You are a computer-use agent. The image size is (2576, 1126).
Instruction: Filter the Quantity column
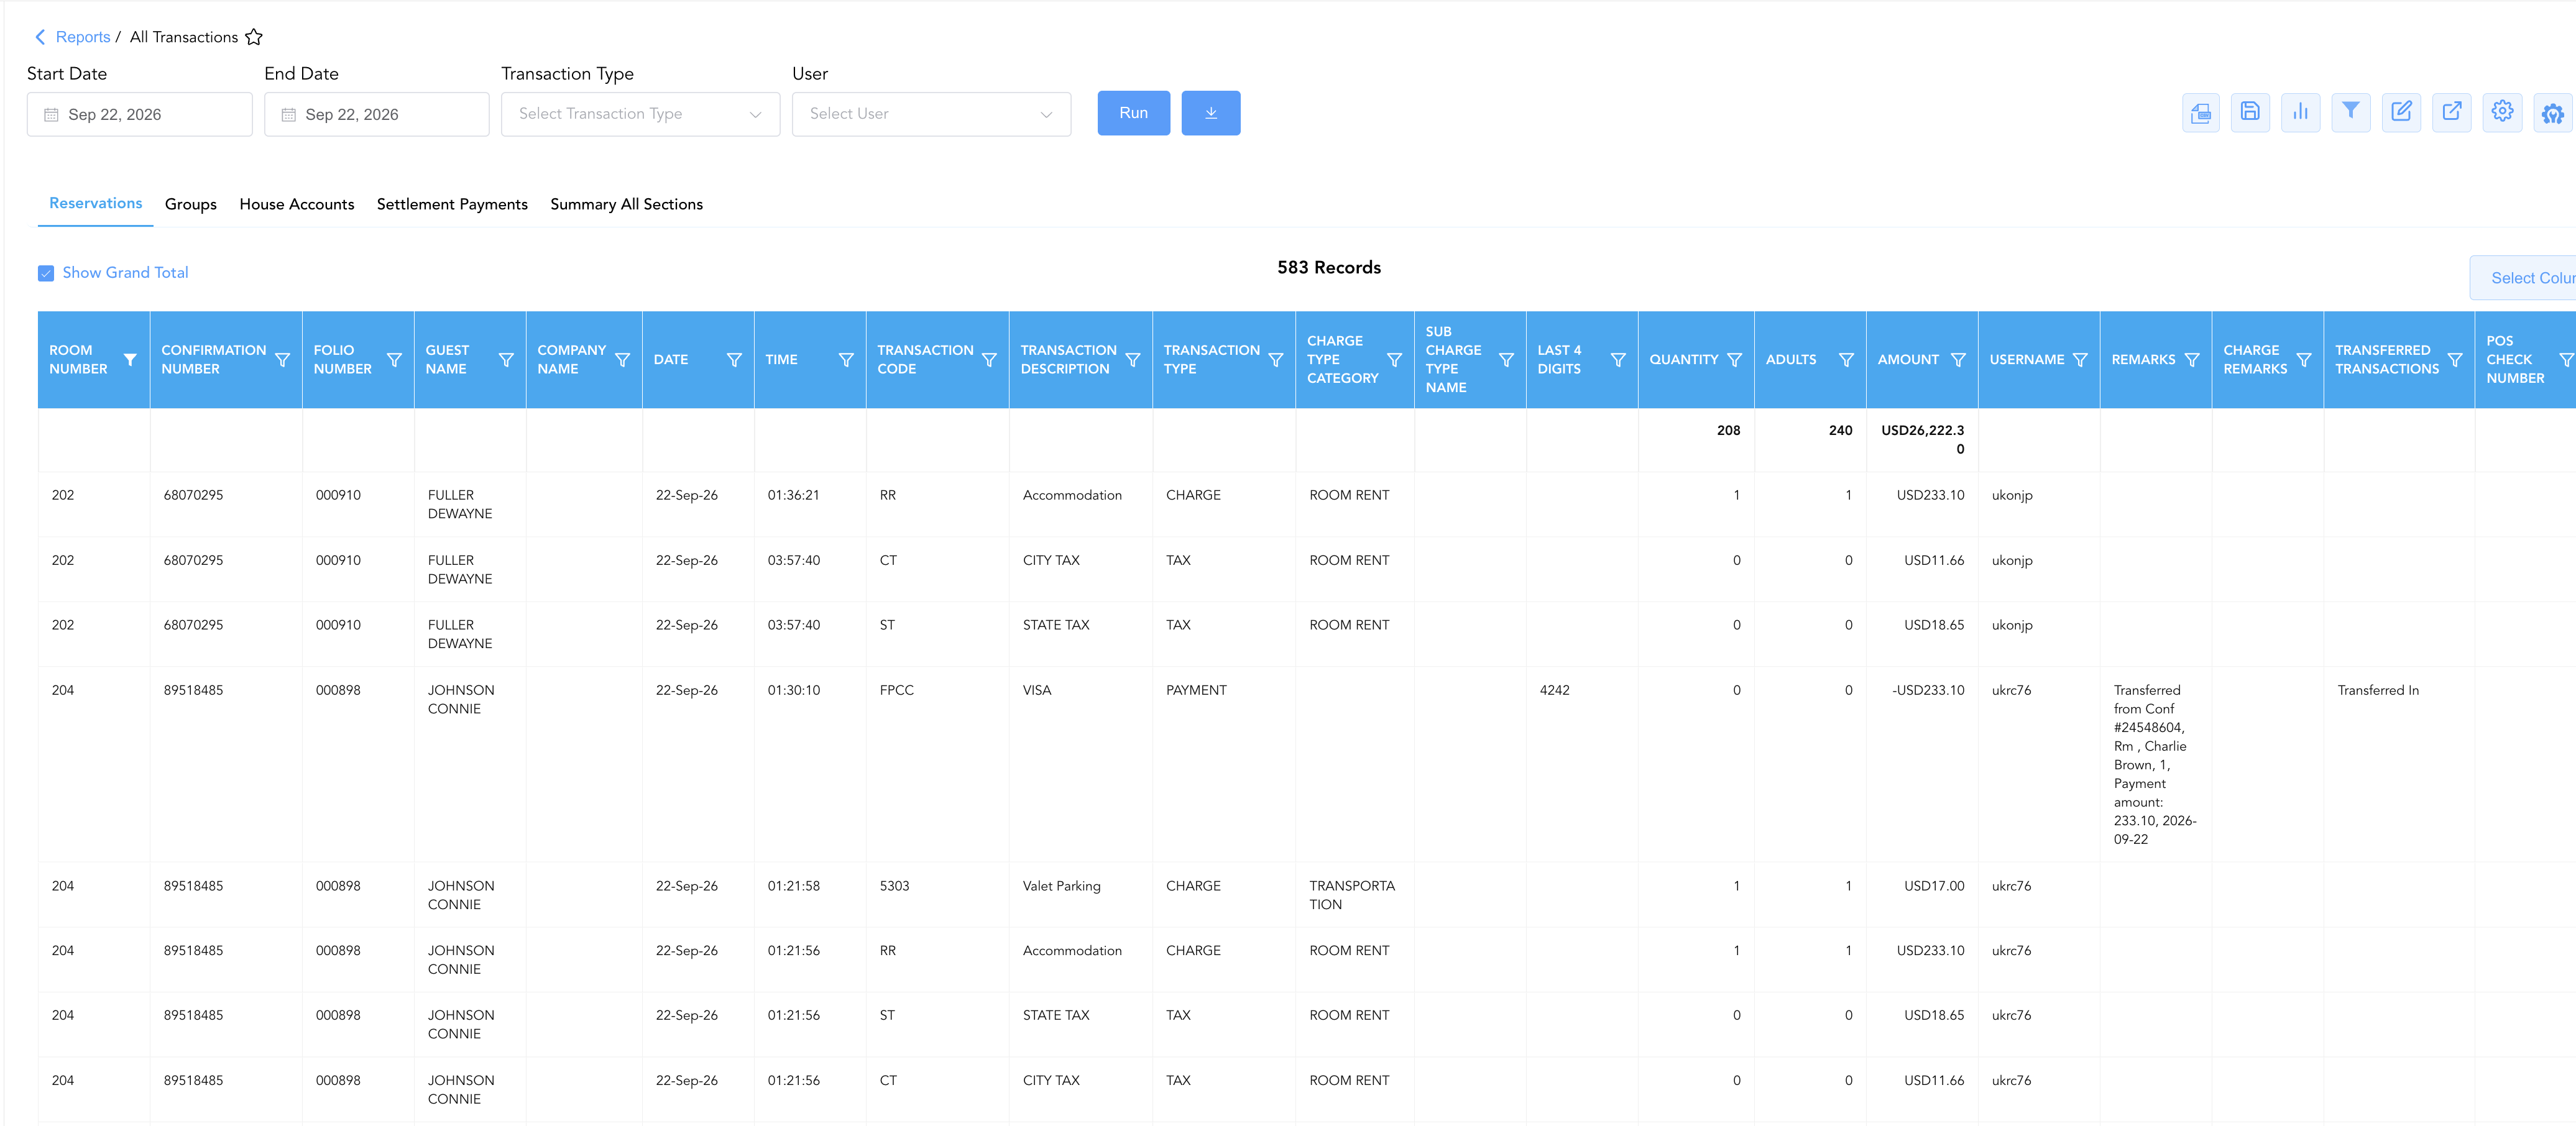pyautogui.click(x=1734, y=360)
